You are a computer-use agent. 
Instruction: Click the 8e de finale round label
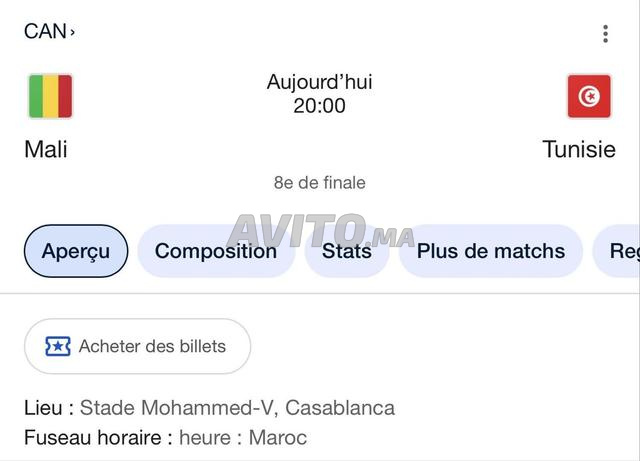[319, 183]
